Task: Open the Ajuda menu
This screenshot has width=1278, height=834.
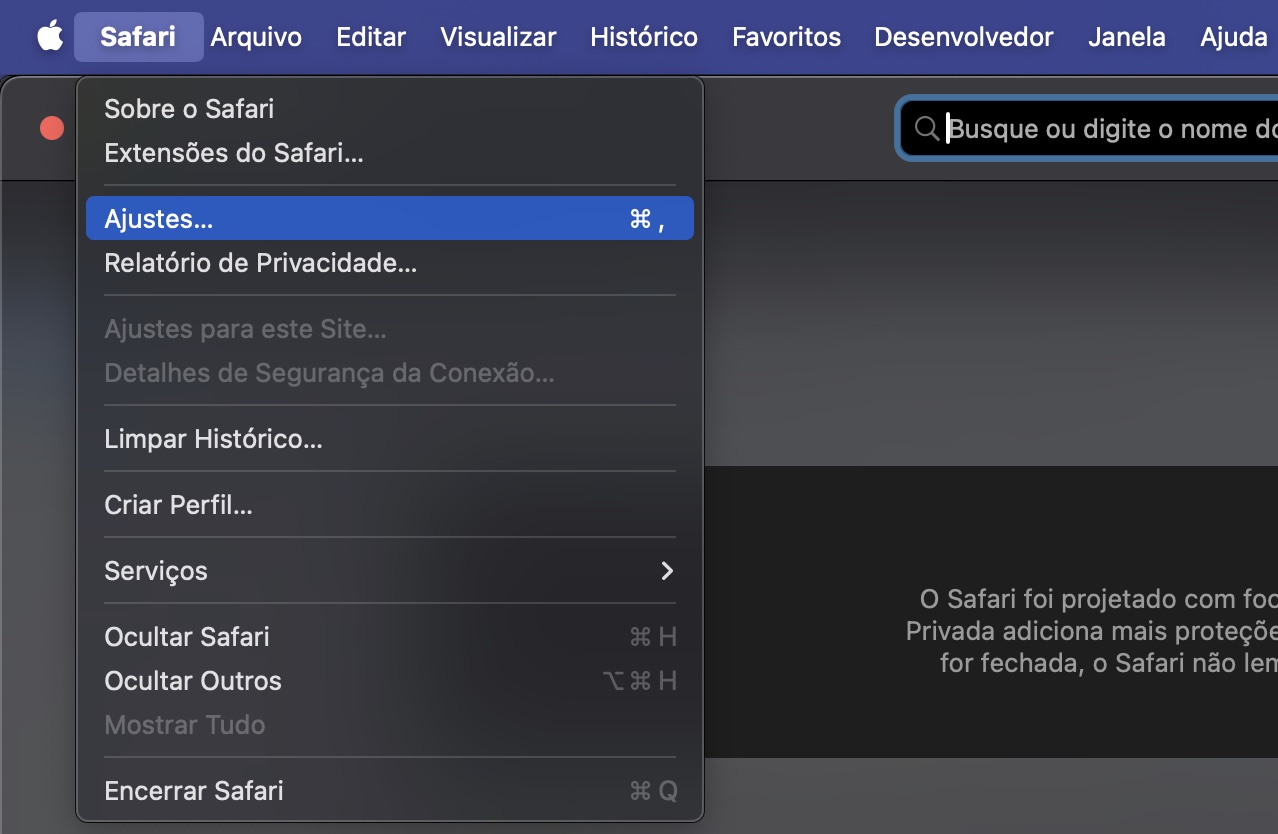Action: point(1233,36)
